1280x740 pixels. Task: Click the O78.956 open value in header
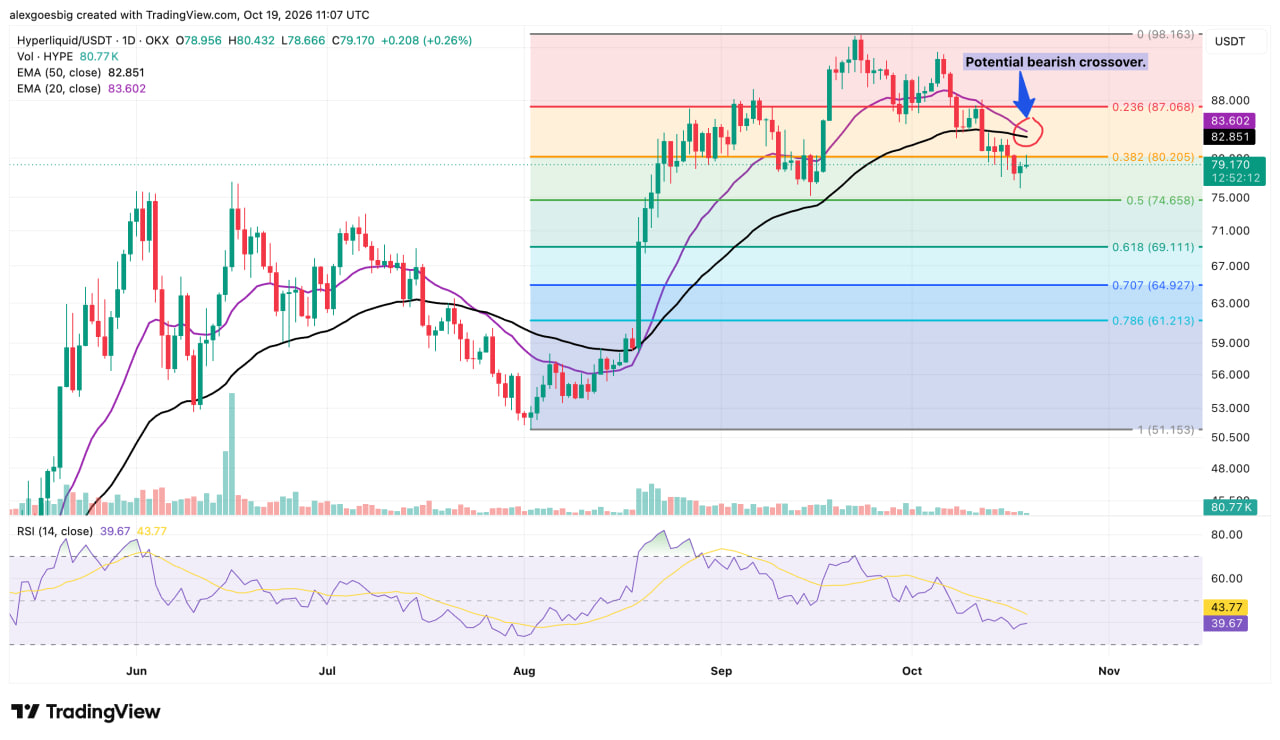pos(199,41)
